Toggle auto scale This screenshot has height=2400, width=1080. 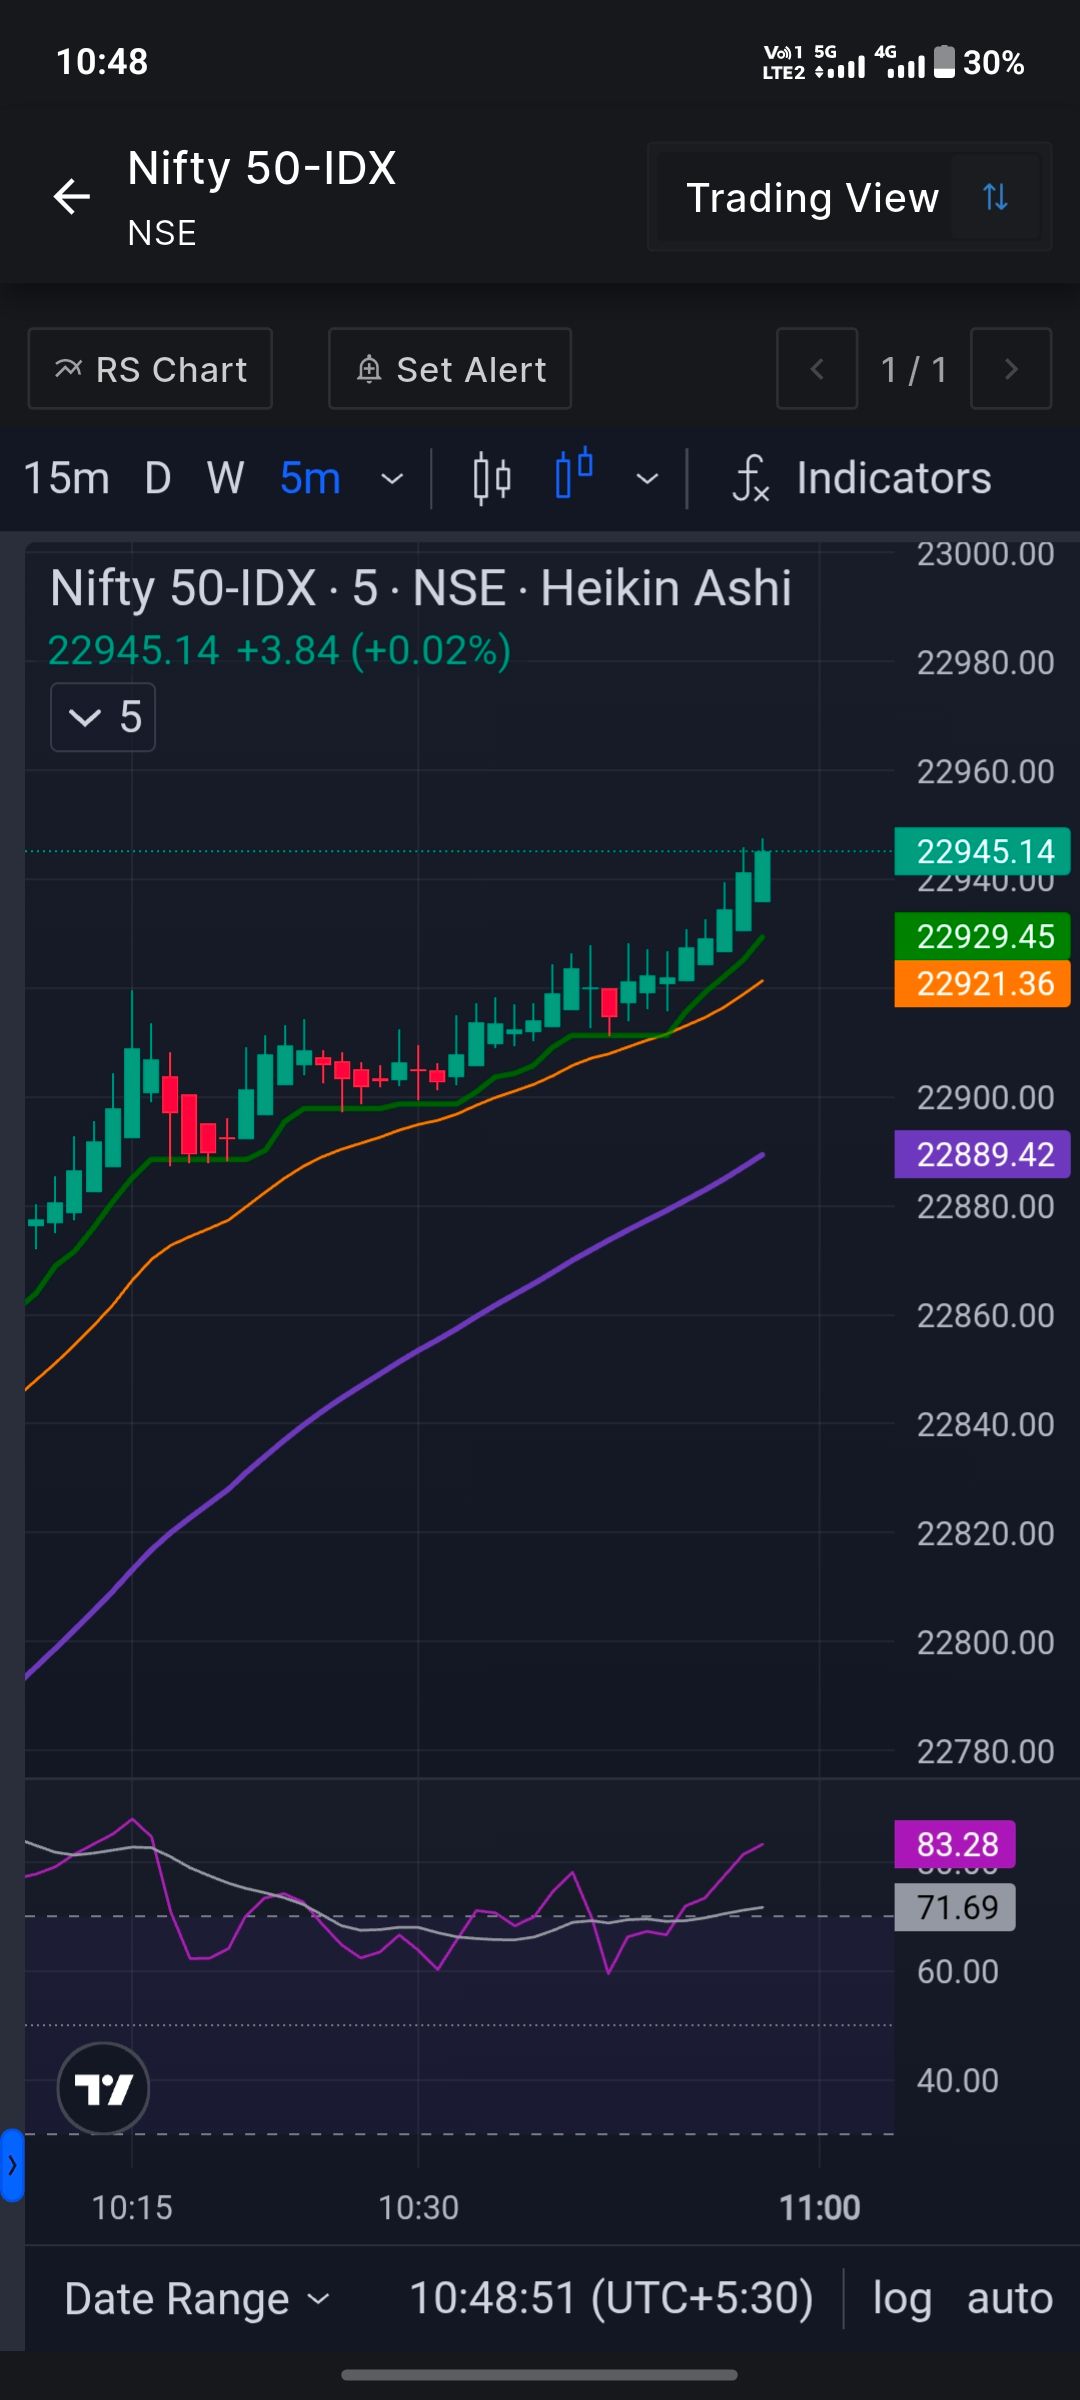pos(1010,2298)
